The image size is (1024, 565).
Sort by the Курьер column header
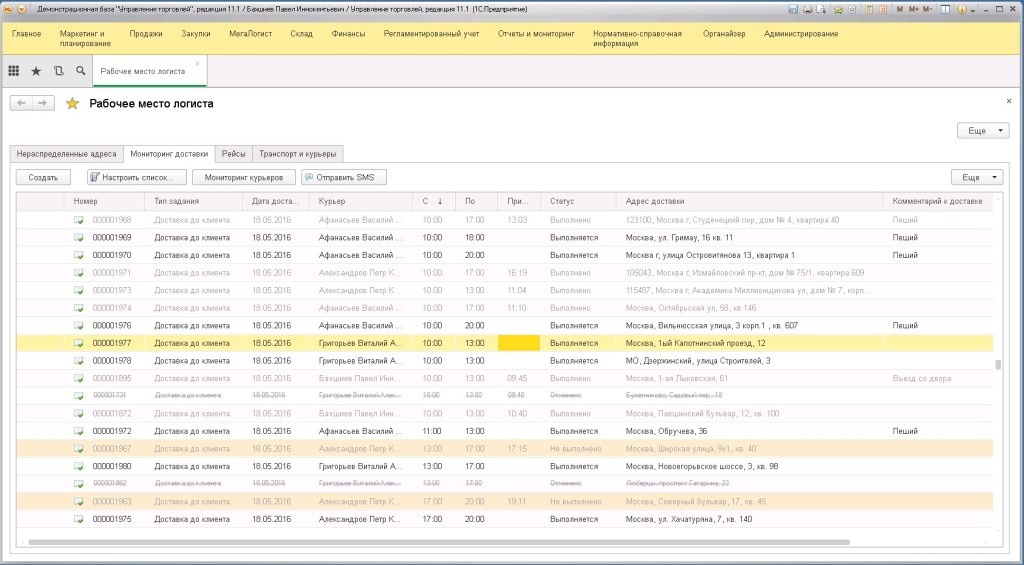tap(360, 201)
